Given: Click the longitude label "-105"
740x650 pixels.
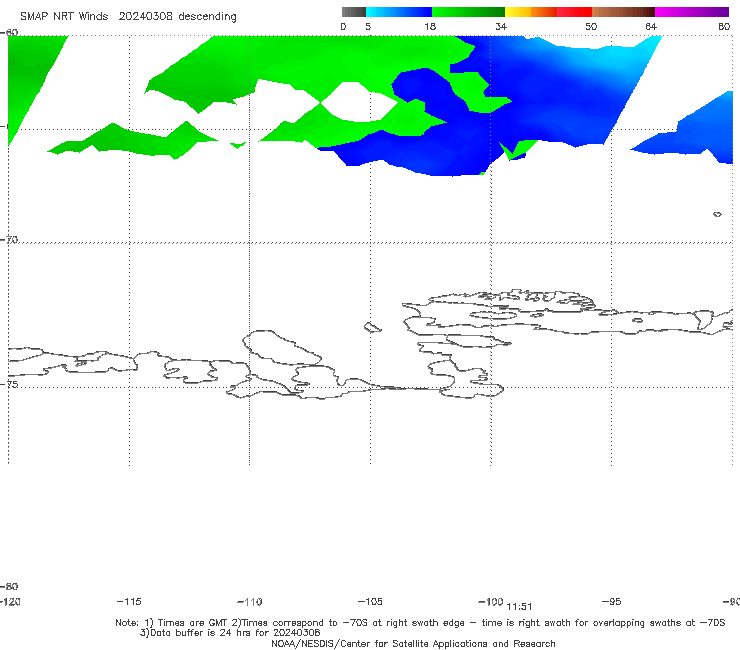Looking at the screenshot, I should click(x=370, y=601).
